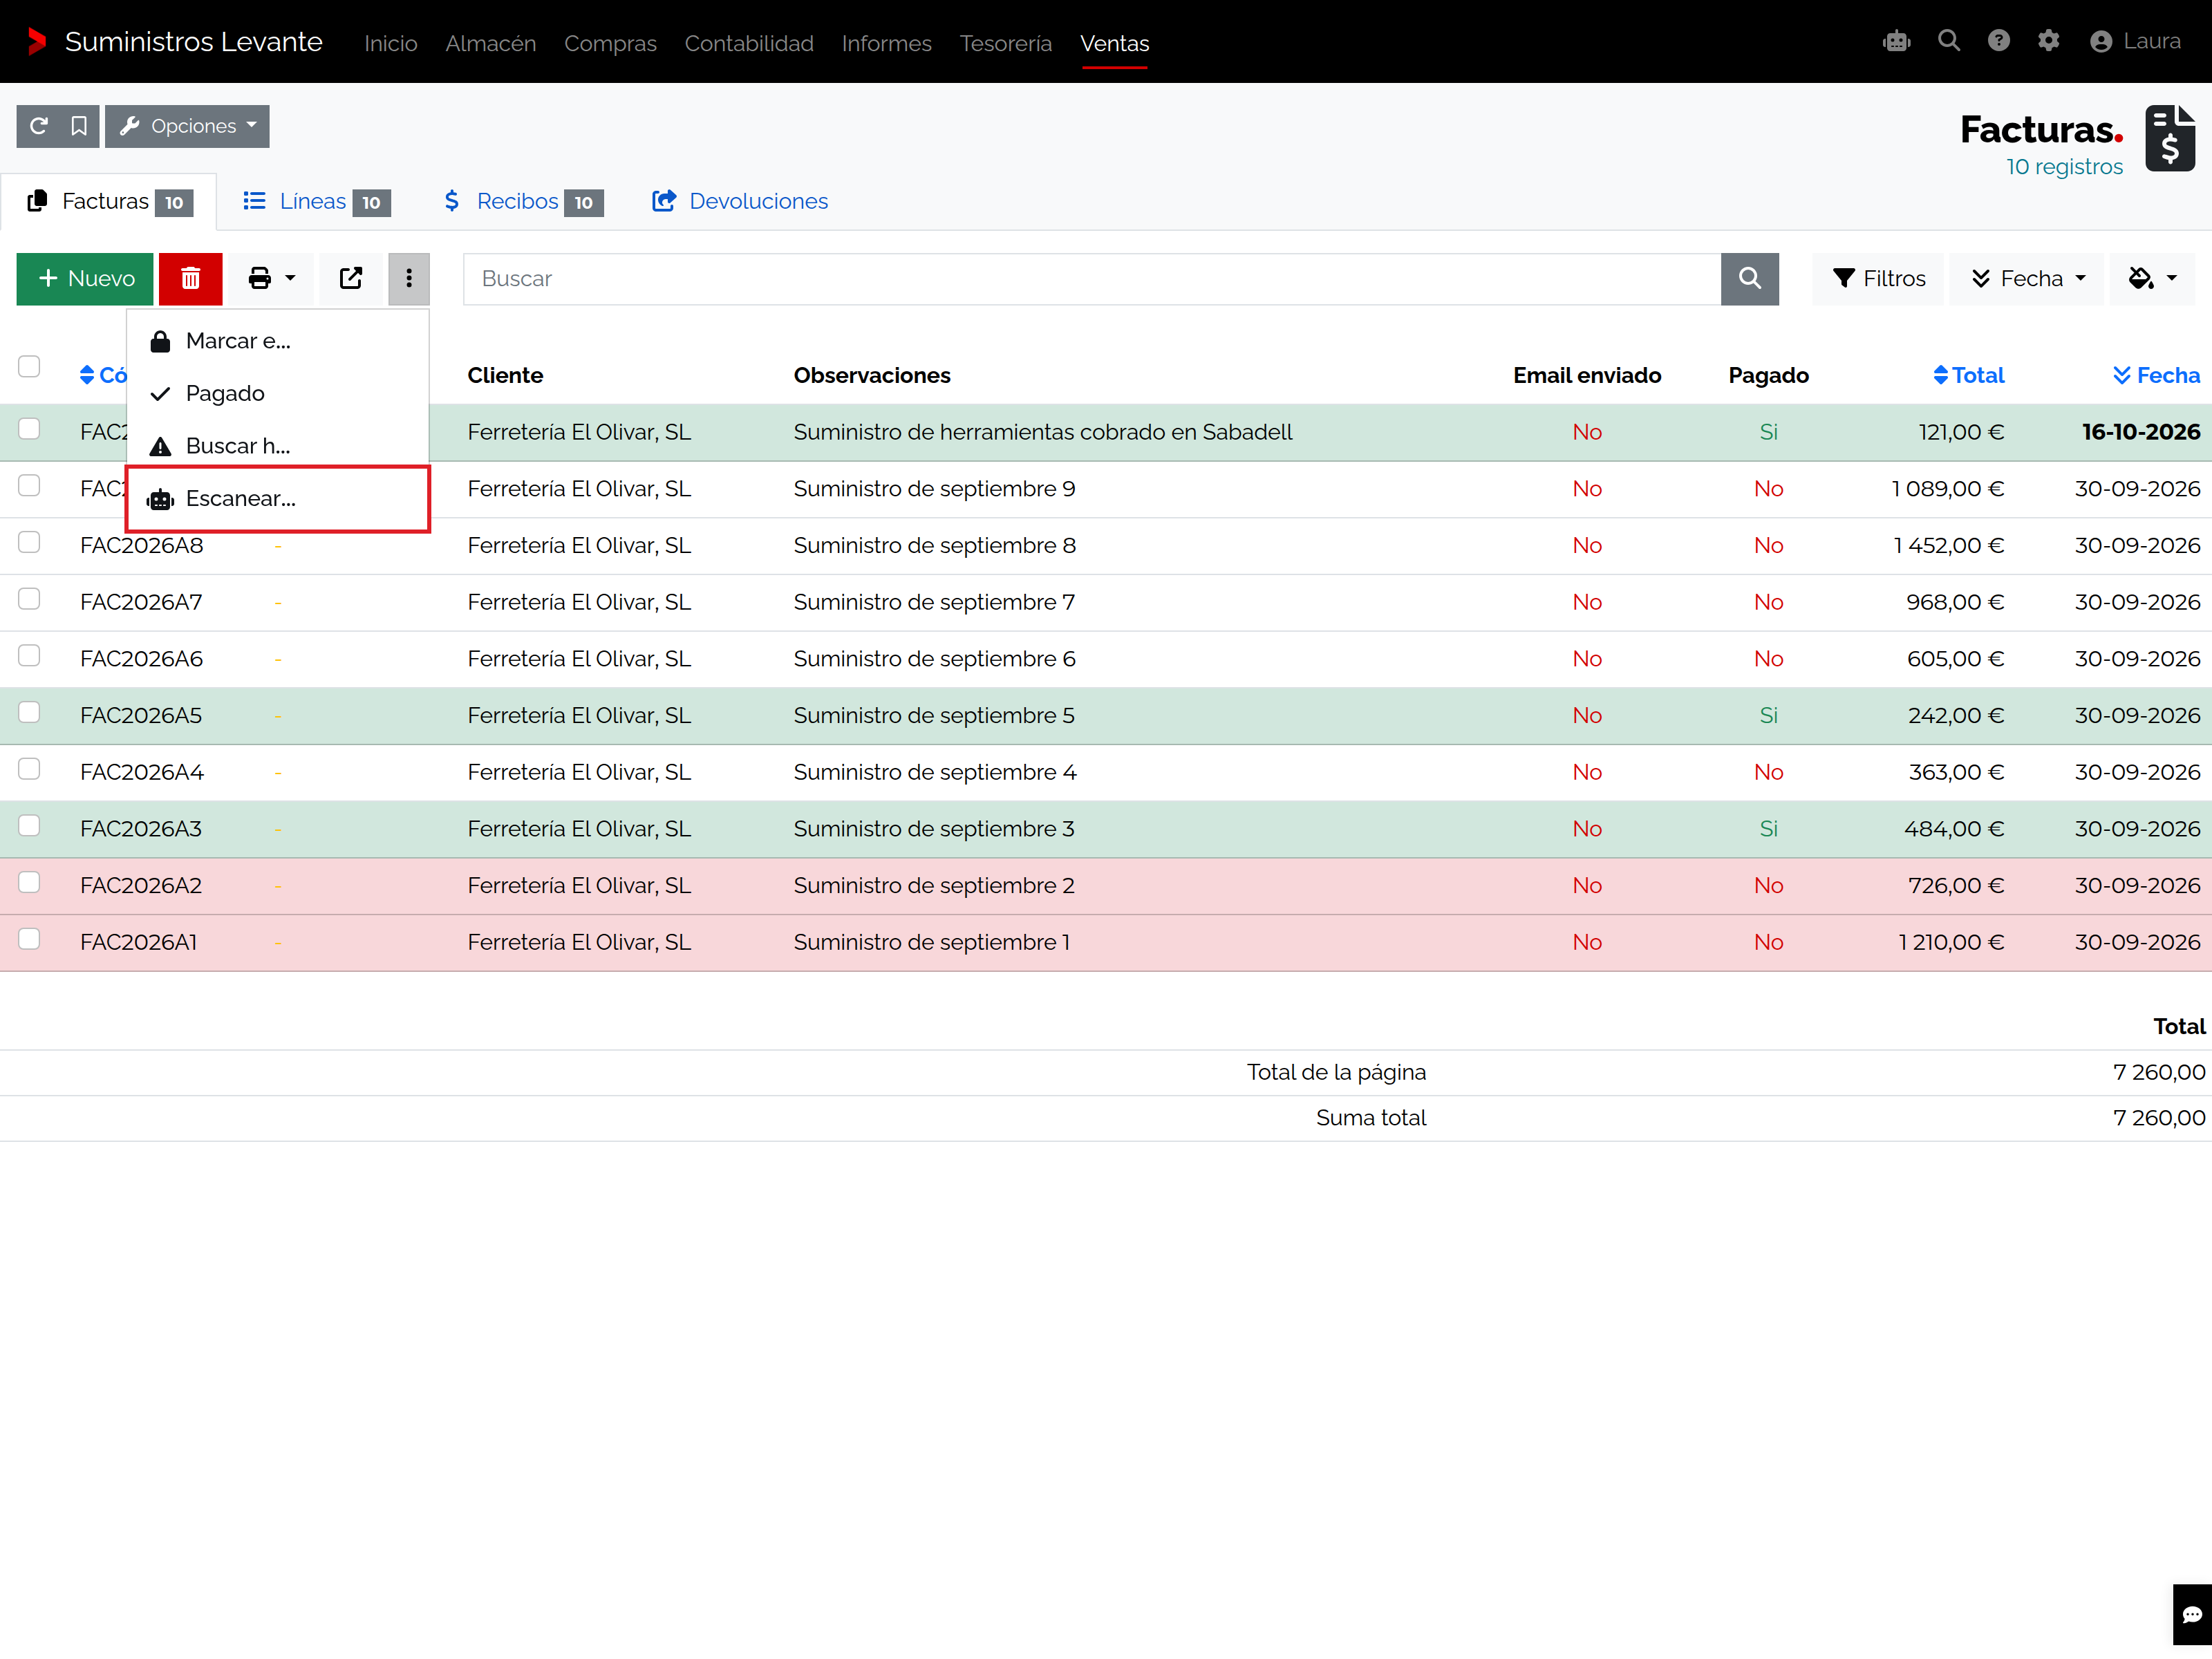Switch to the Recibos tab
The image size is (2212, 1659).
522,202
